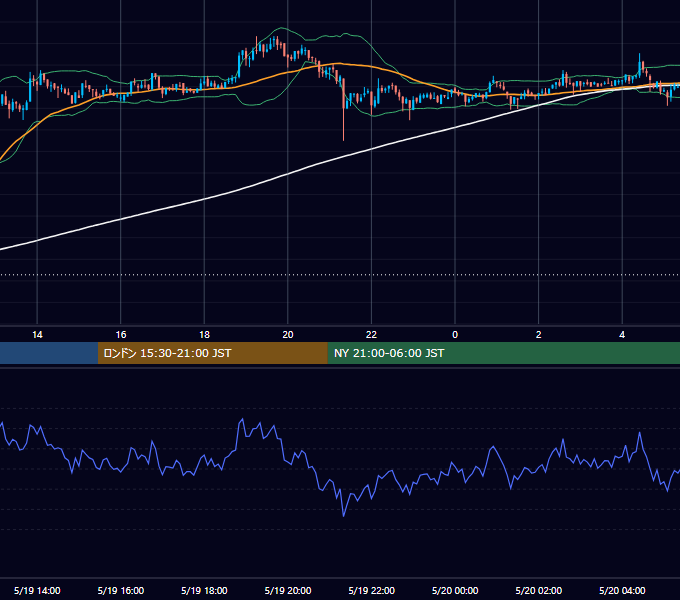680x600 pixels.
Task: Select the NY 21:00-06:00 JST session bar
Action: [x=503, y=353]
